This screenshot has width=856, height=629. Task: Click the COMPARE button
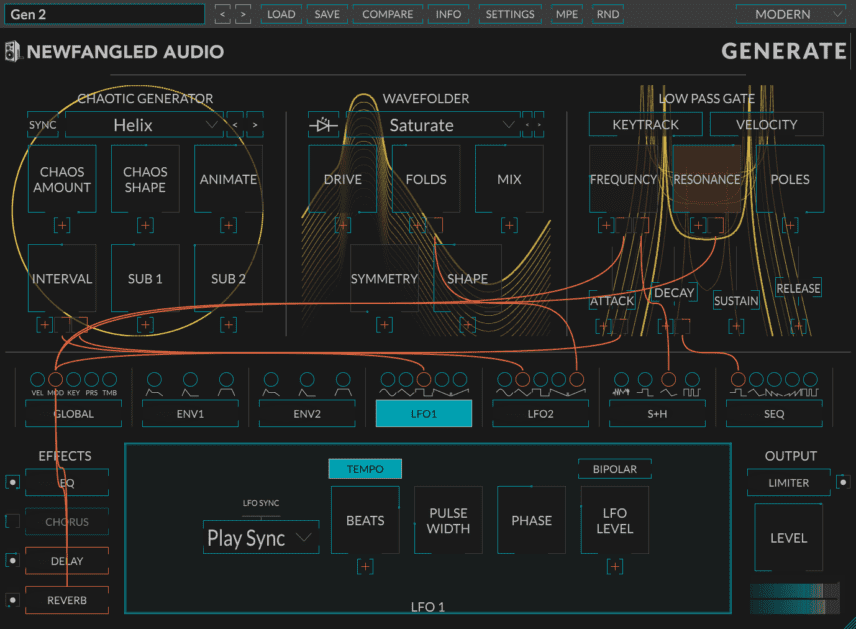point(388,14)
